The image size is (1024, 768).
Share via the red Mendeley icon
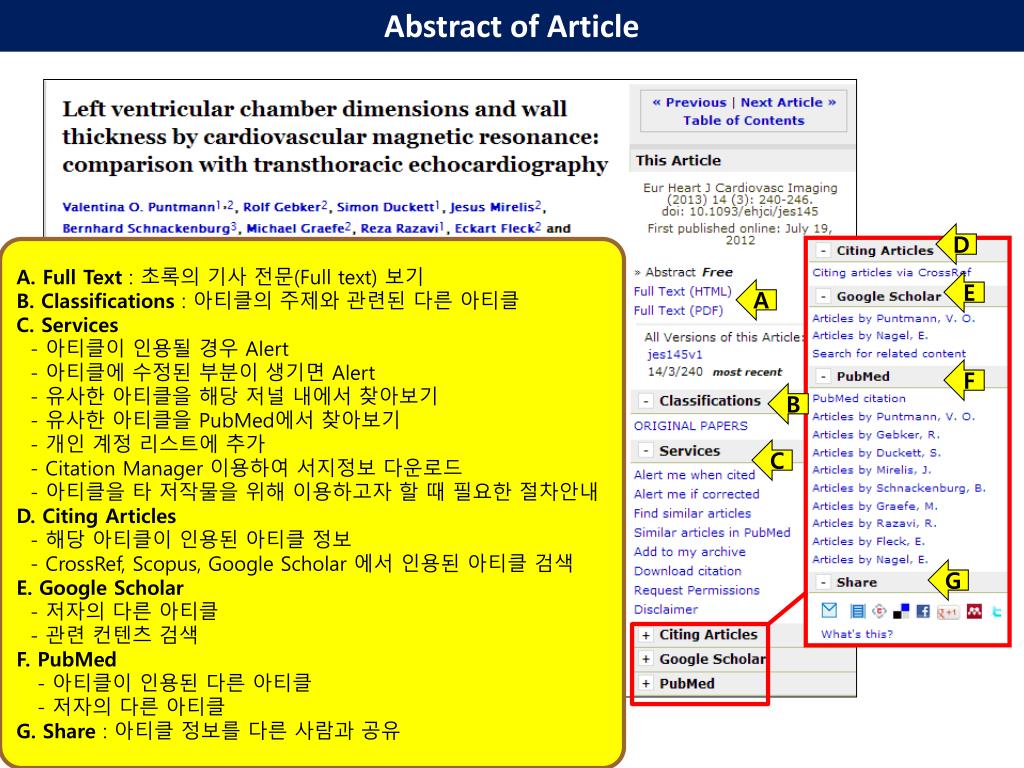pyautogui.click(x=974, y=611)
